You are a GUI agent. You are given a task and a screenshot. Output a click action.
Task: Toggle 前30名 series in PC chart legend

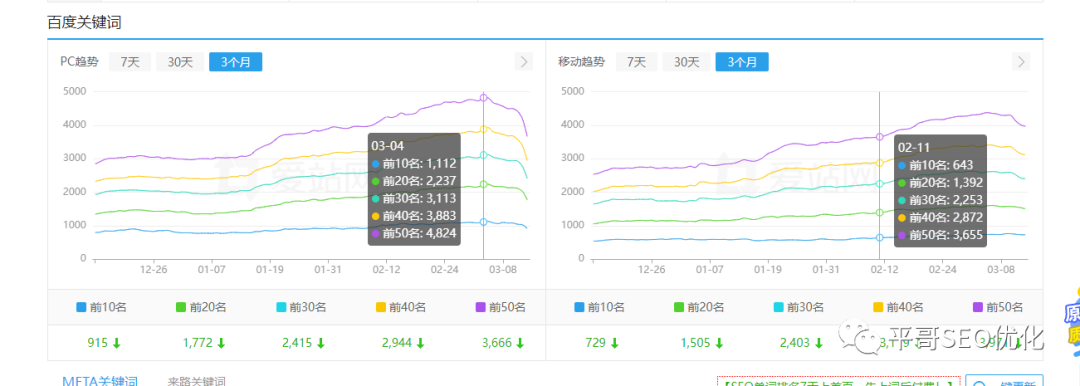pyautogui.click(x=301, y=307)
